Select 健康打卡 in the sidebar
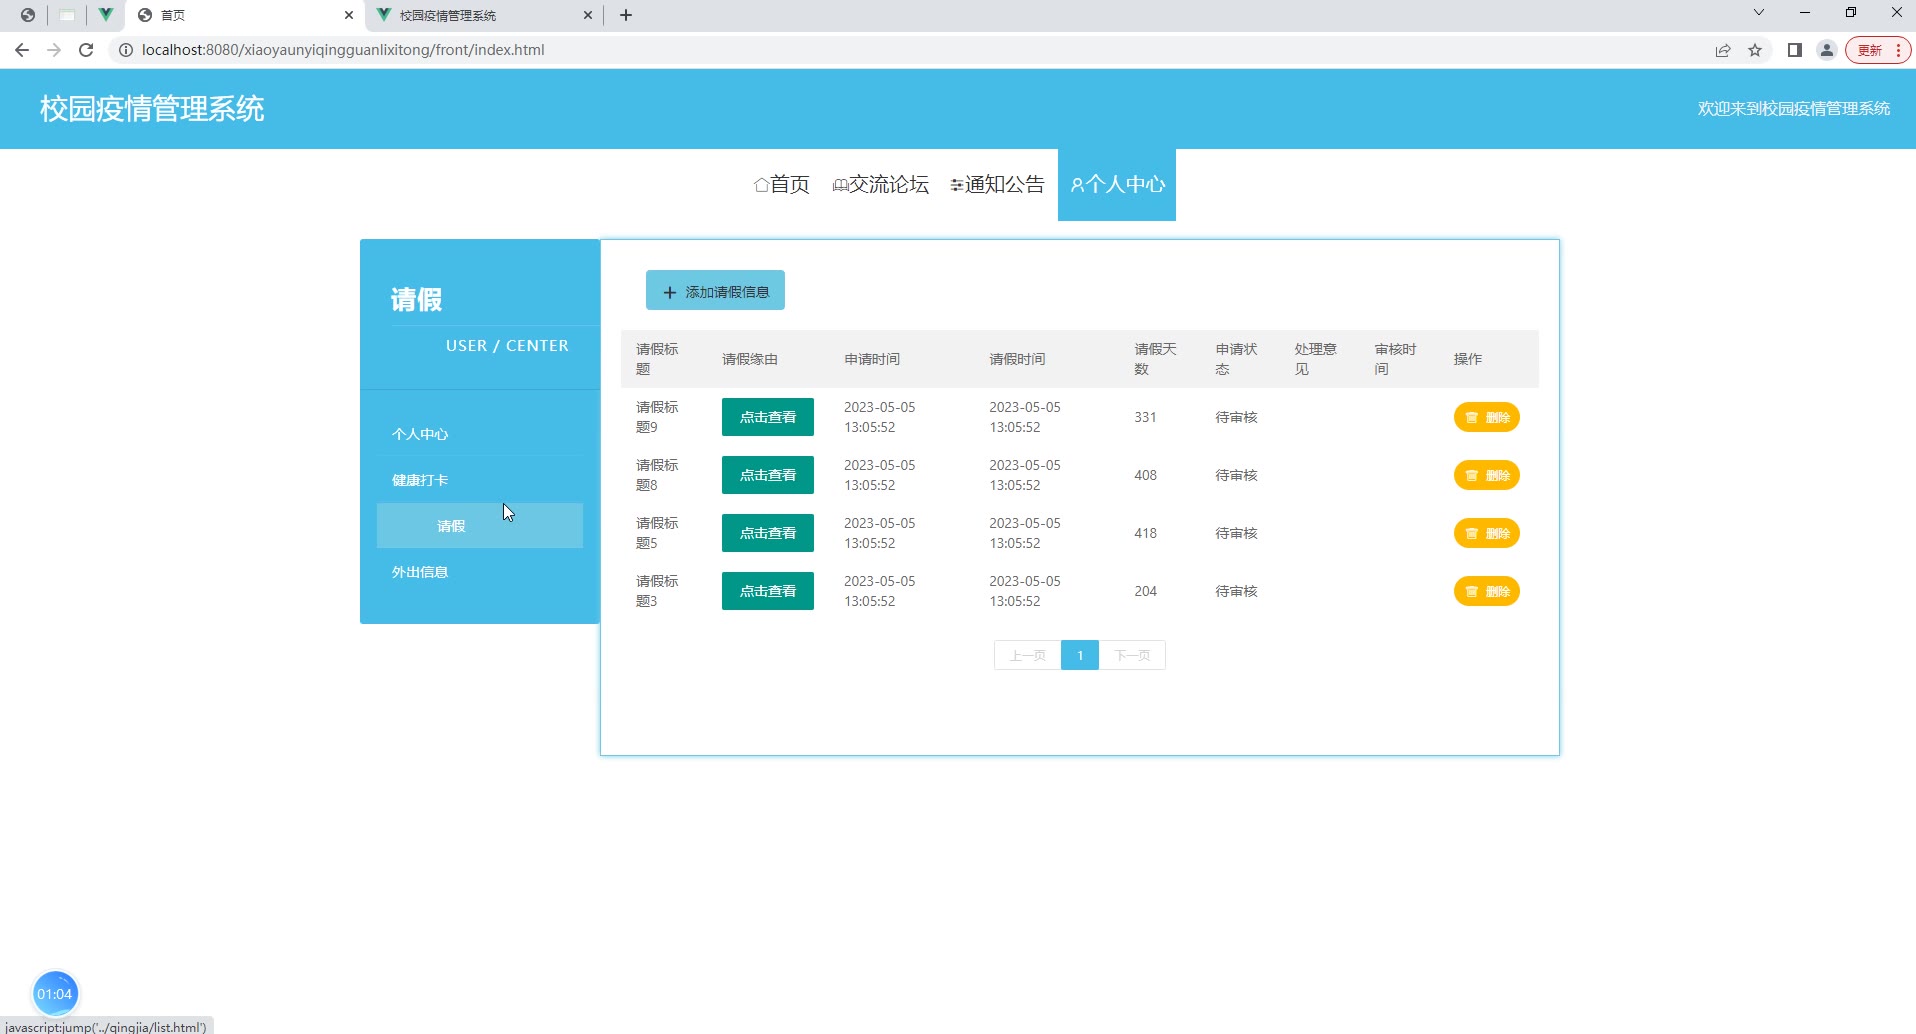 pyautogui.click(x=420, y=480)
